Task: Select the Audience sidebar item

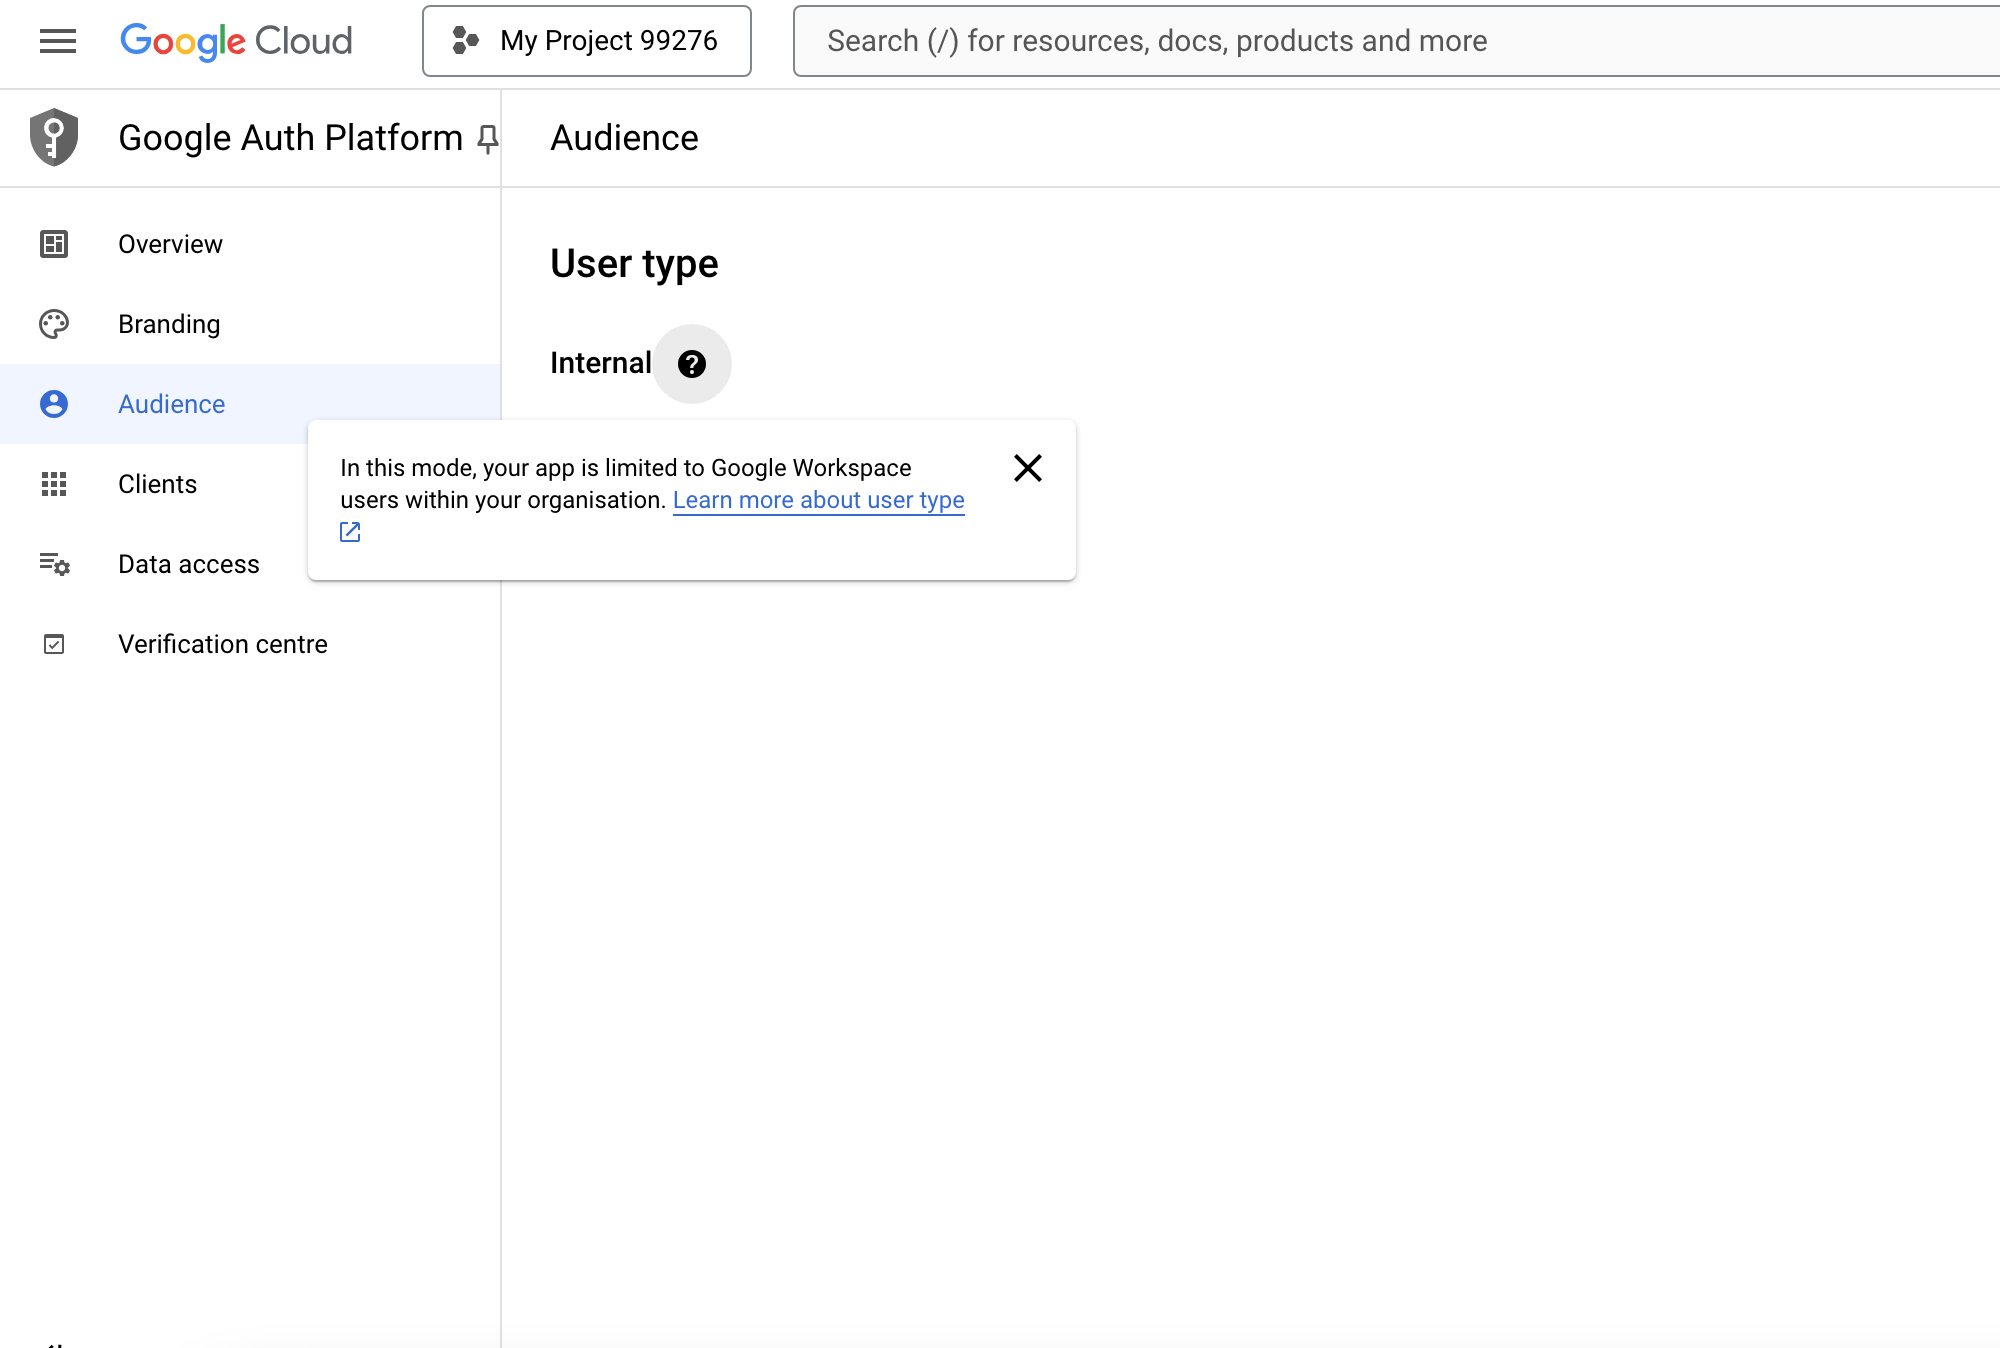Action: point(250,404)
